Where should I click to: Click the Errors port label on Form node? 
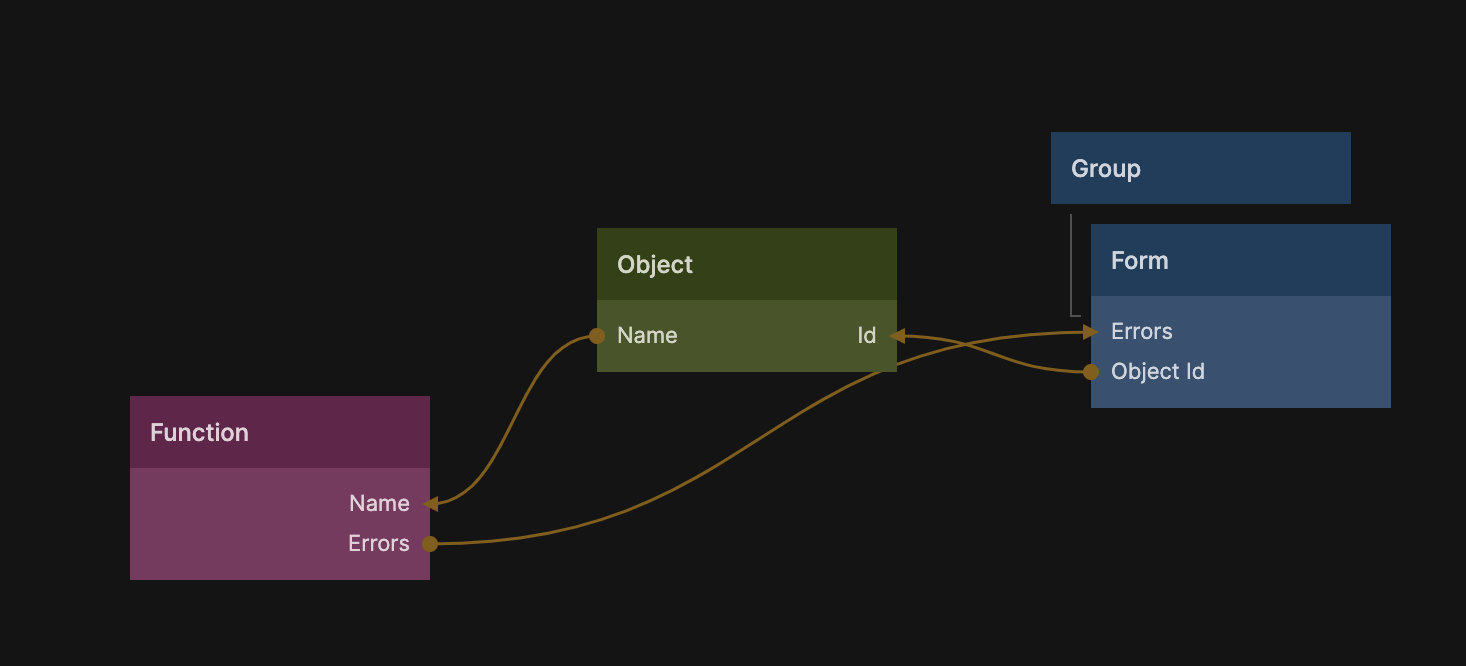coord(1141,332)
